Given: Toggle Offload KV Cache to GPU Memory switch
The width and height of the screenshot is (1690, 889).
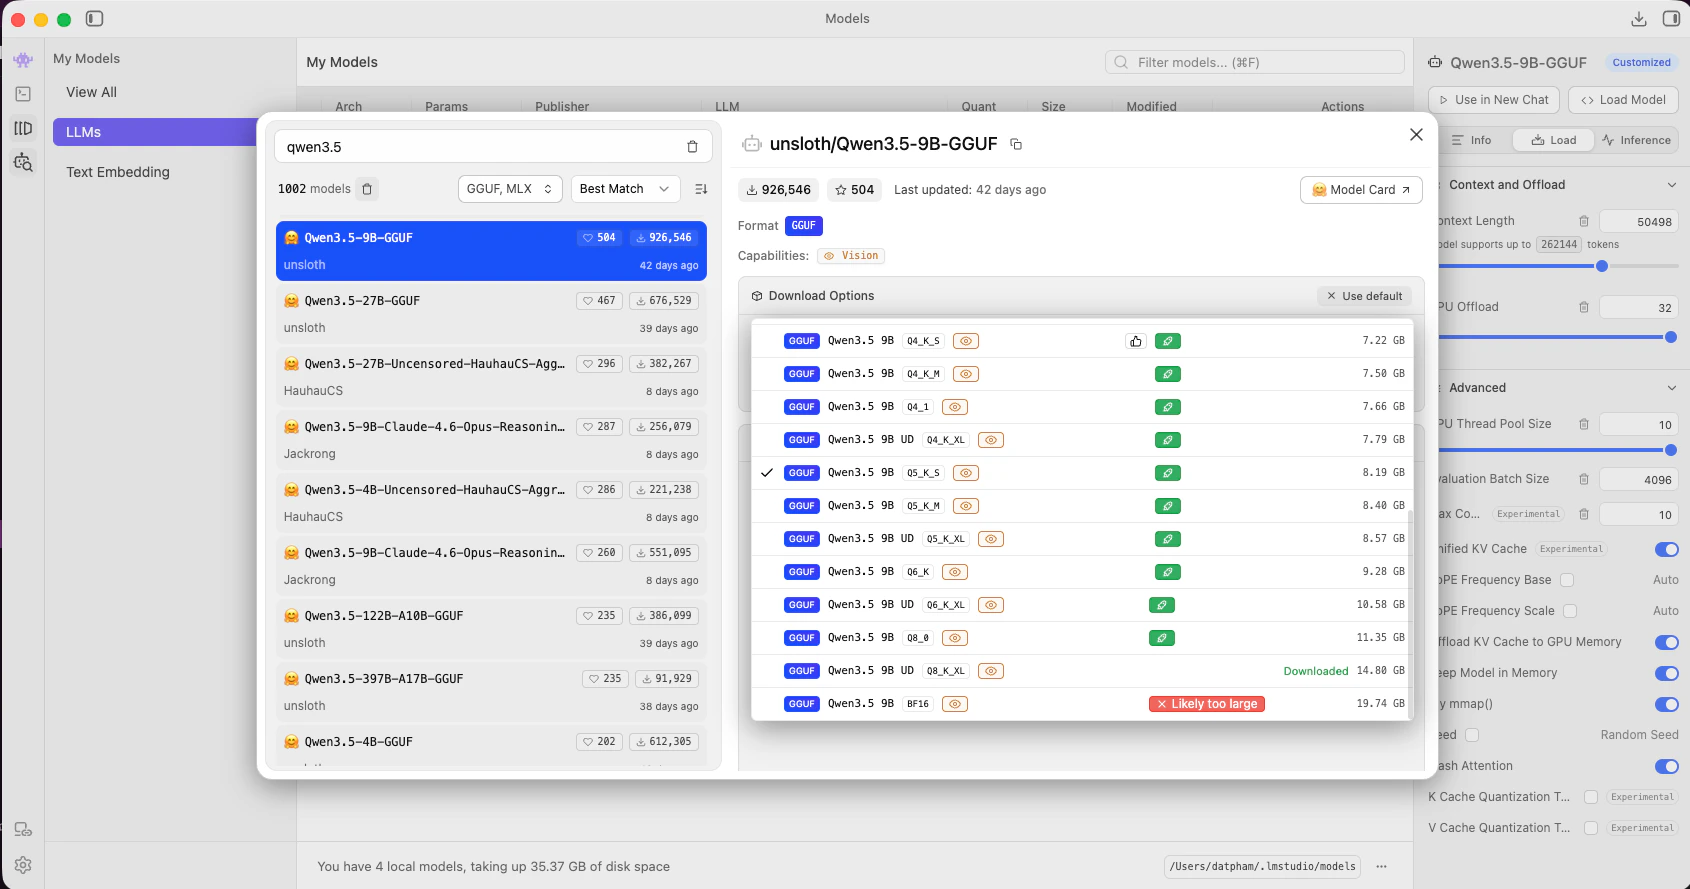Looking at the screenshot, I should [x=1666, y=642].
